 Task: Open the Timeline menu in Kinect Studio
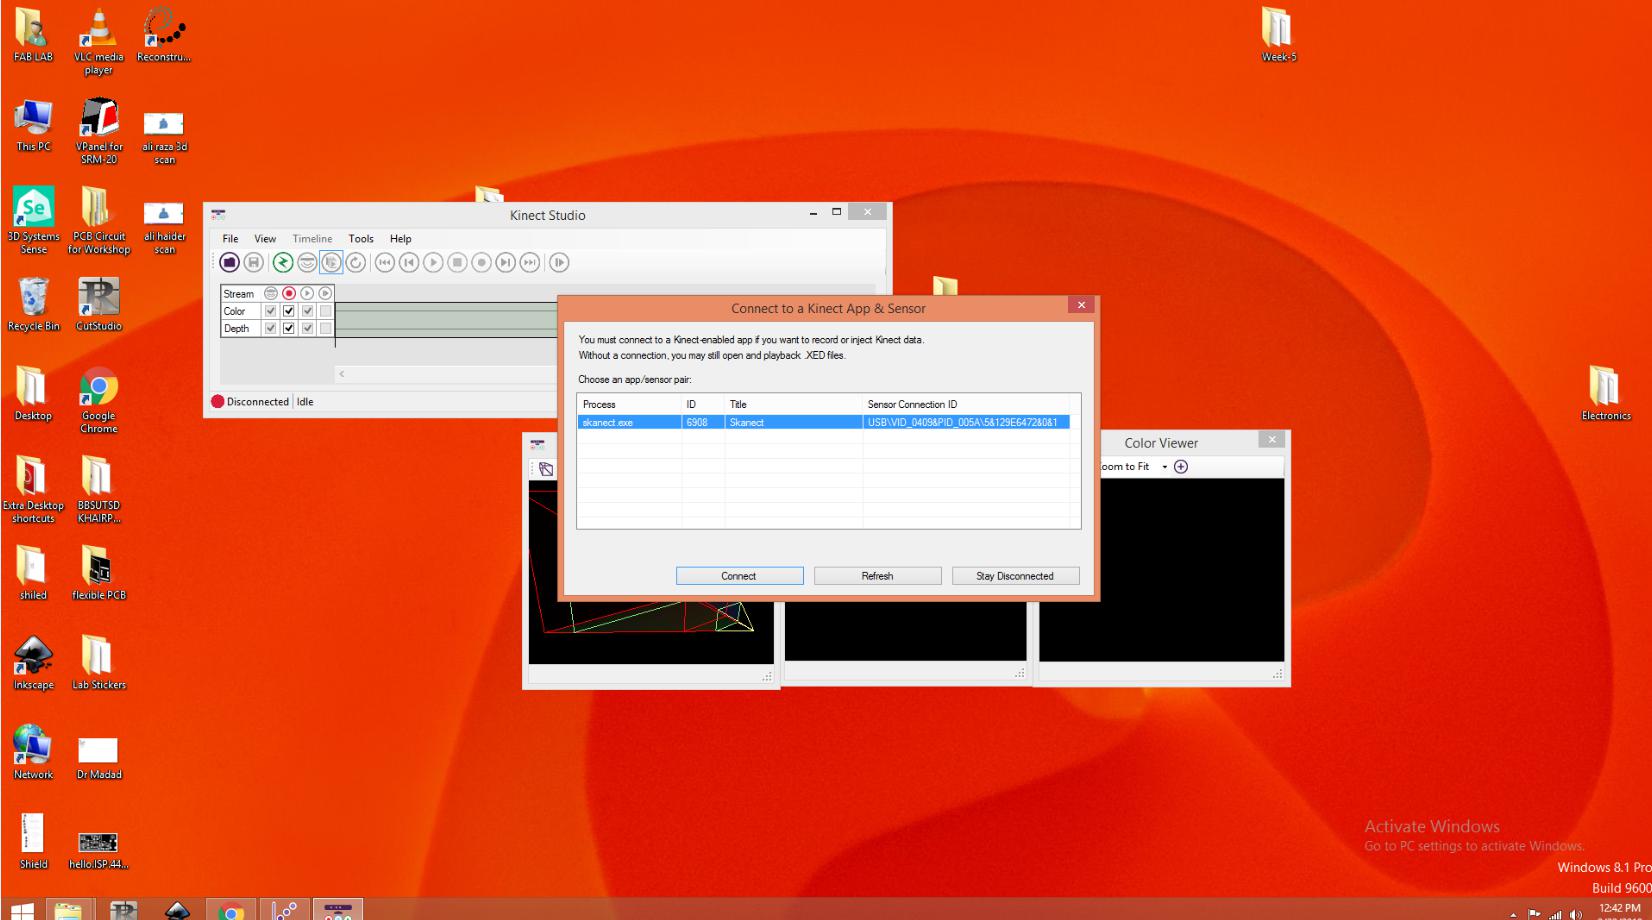312,239
